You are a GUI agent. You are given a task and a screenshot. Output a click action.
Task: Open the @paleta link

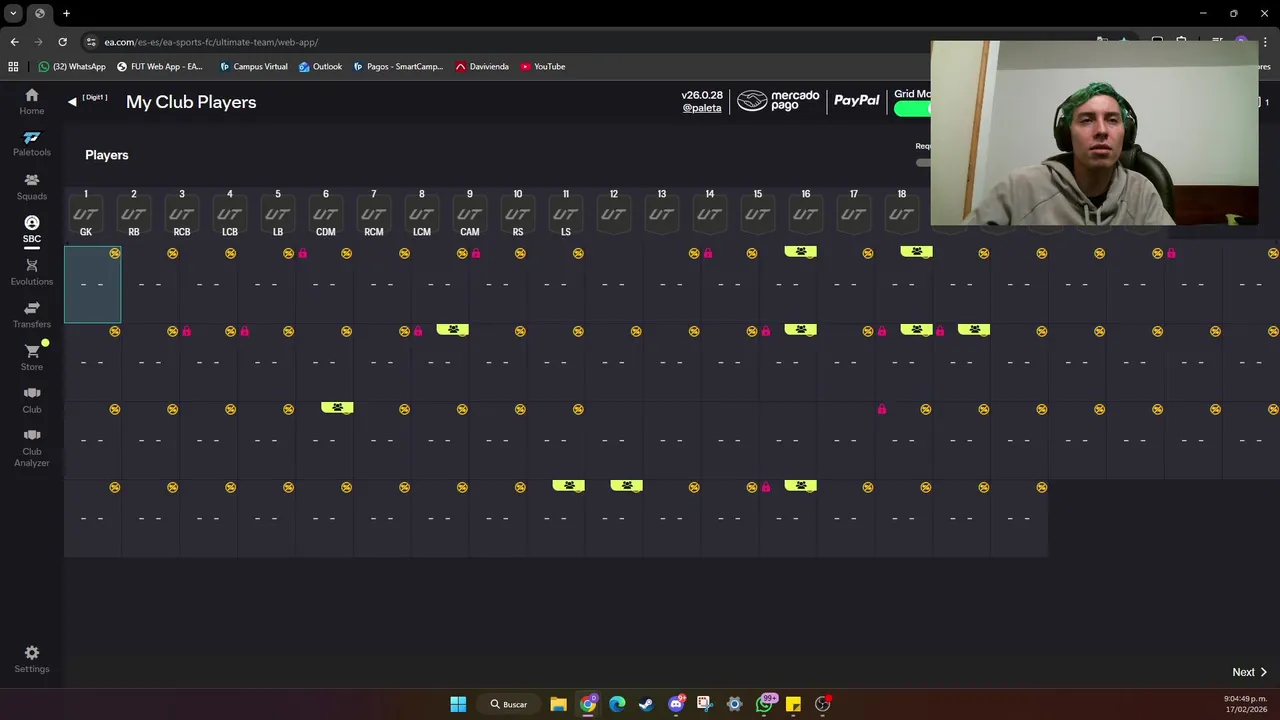tap(702, 108)
